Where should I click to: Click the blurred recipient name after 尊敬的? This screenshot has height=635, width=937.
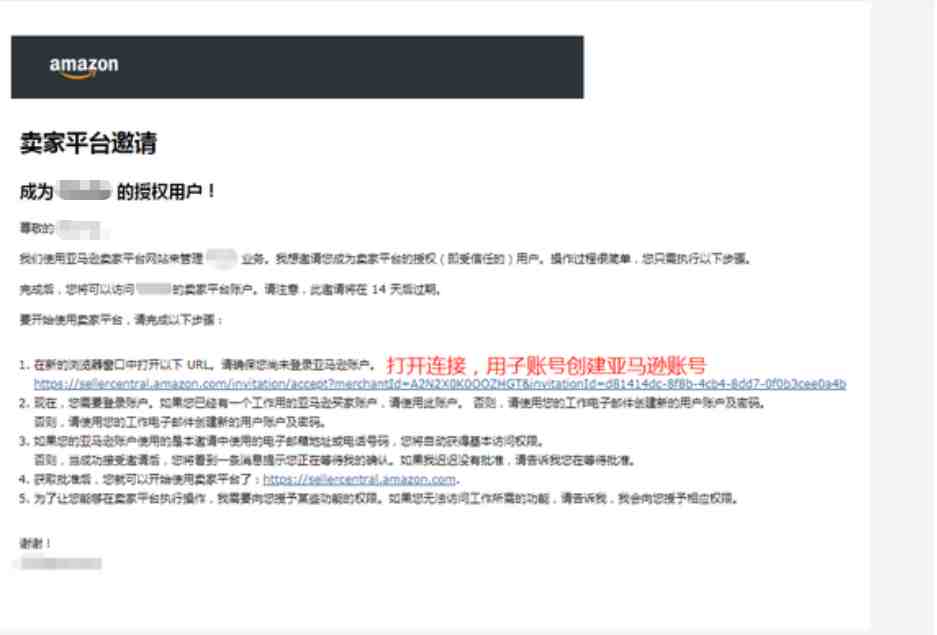pos(79,228)
